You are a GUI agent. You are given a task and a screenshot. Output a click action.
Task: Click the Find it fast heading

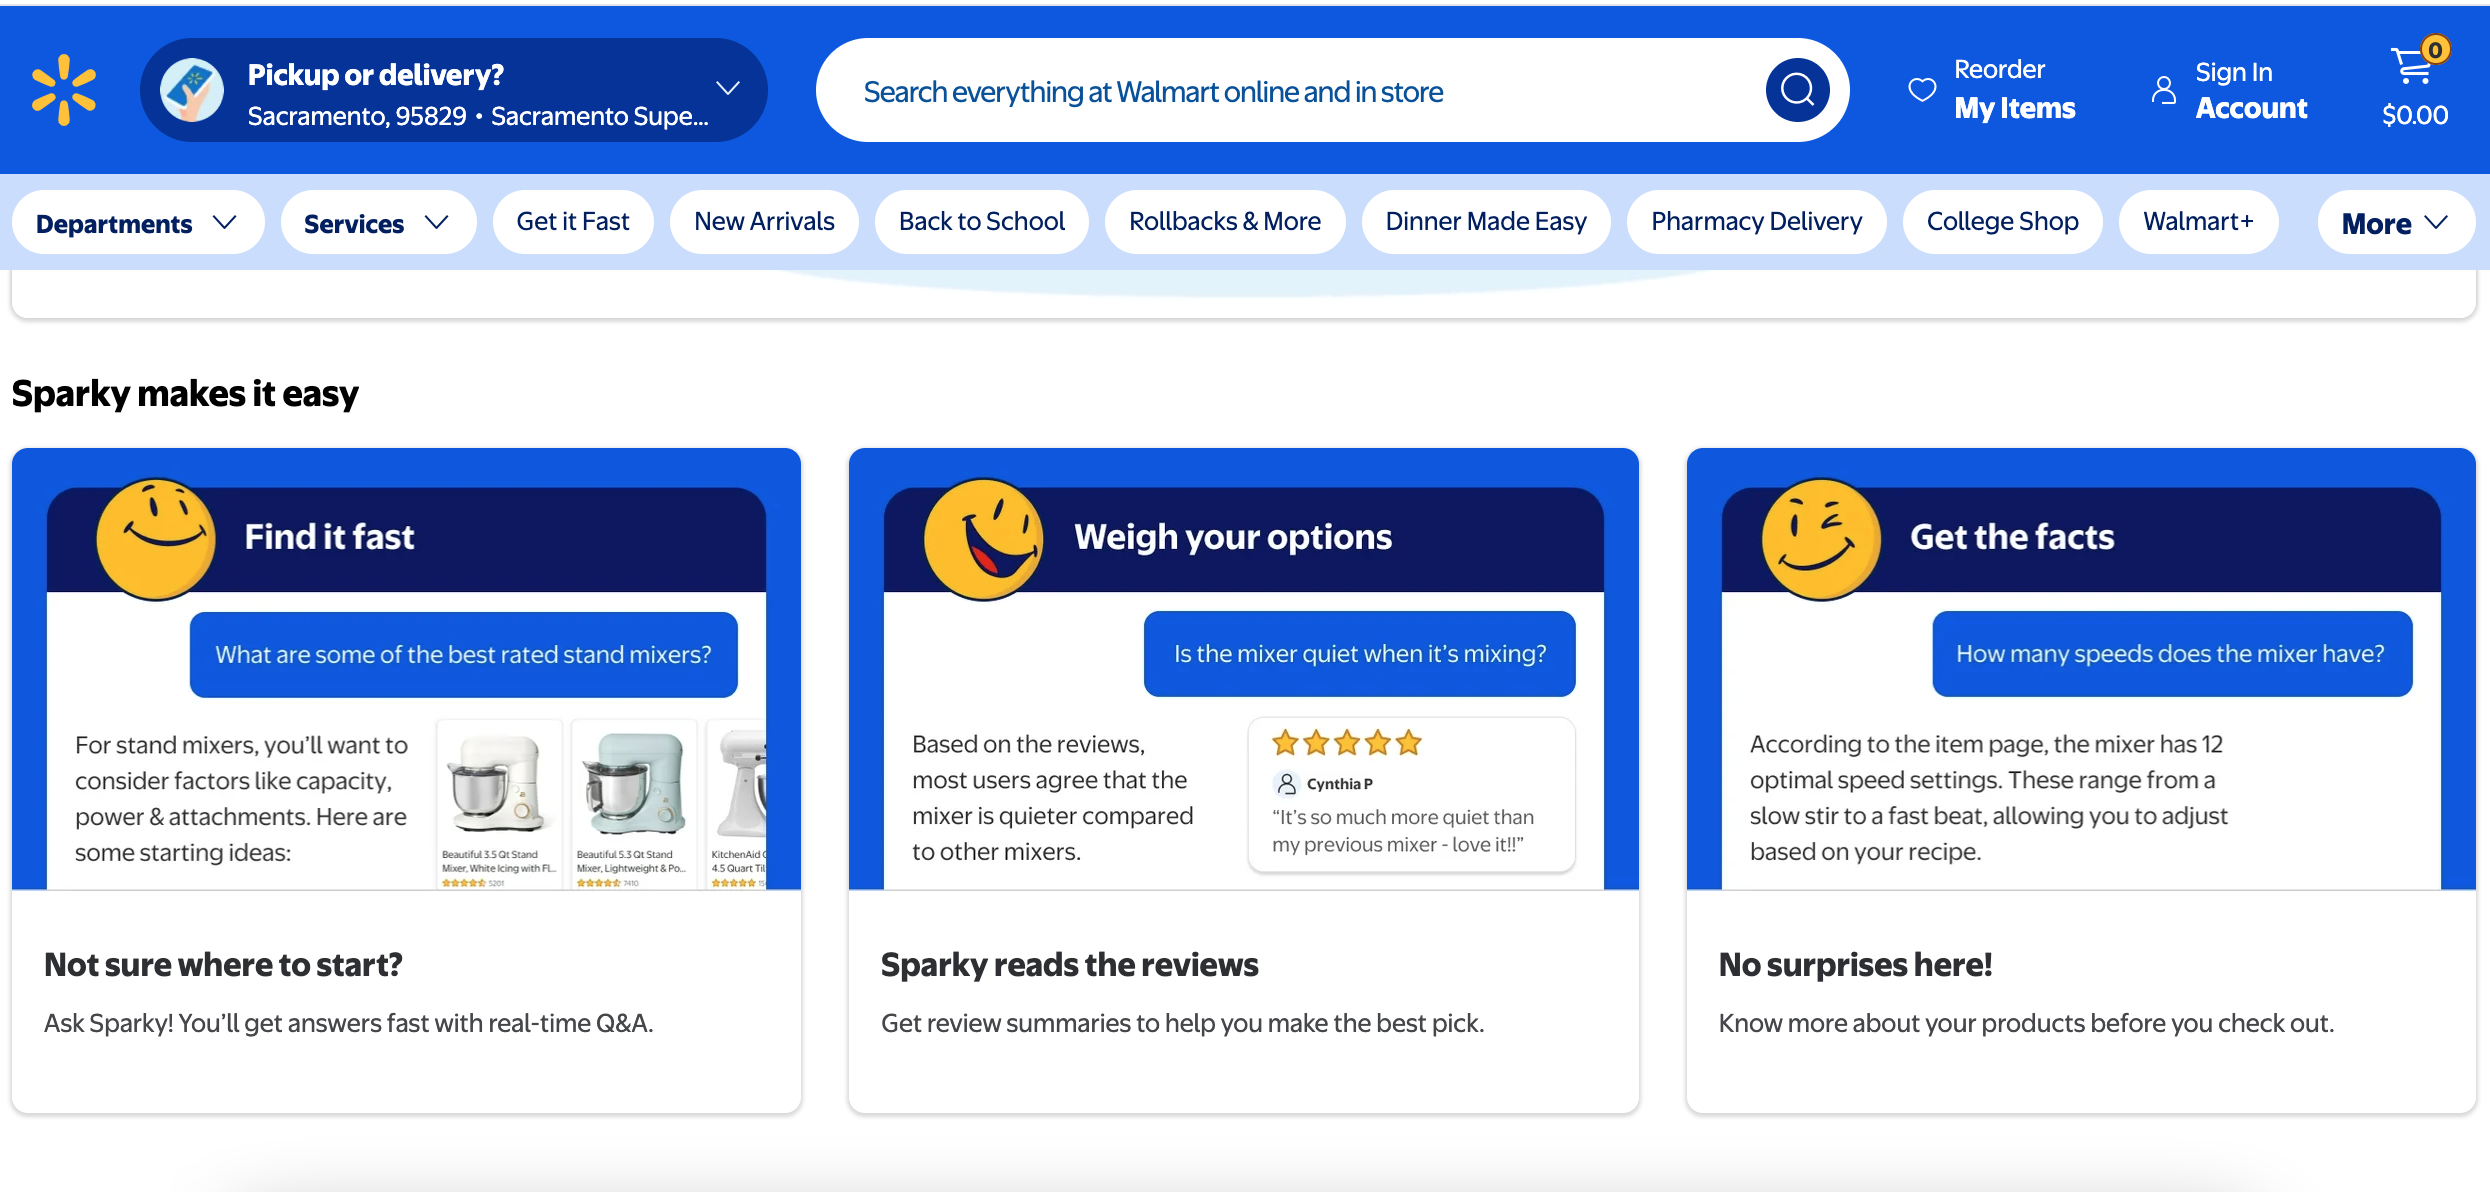(x=329, y=538)
